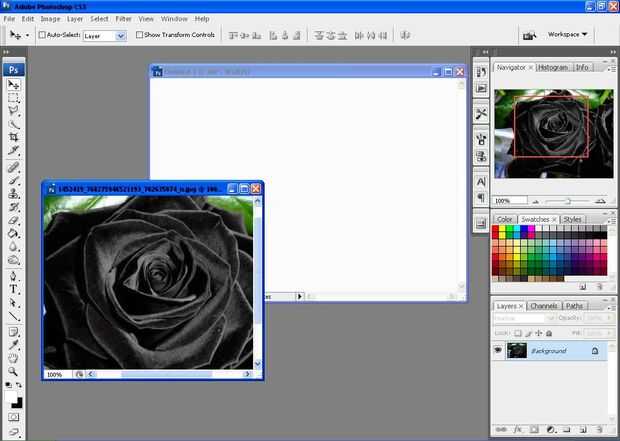Expand the toolbox double-arrow
The image size is (620, 441).
6,52
